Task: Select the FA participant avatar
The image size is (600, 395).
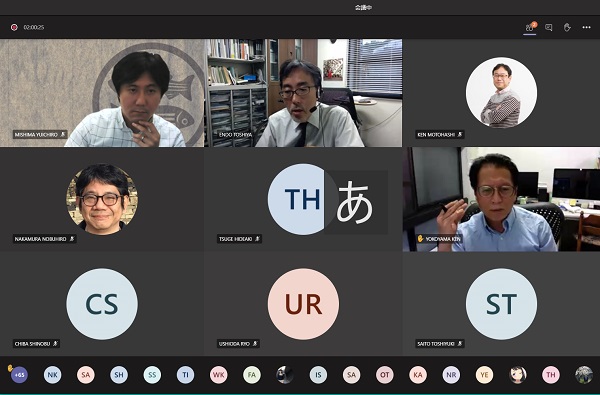Action: point(252,375)
